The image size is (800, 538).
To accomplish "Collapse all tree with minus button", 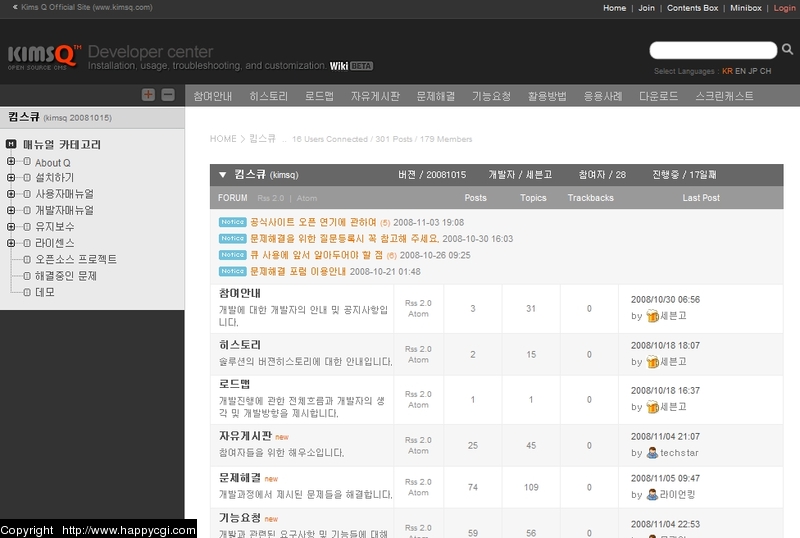I will (x=168, y=94).
